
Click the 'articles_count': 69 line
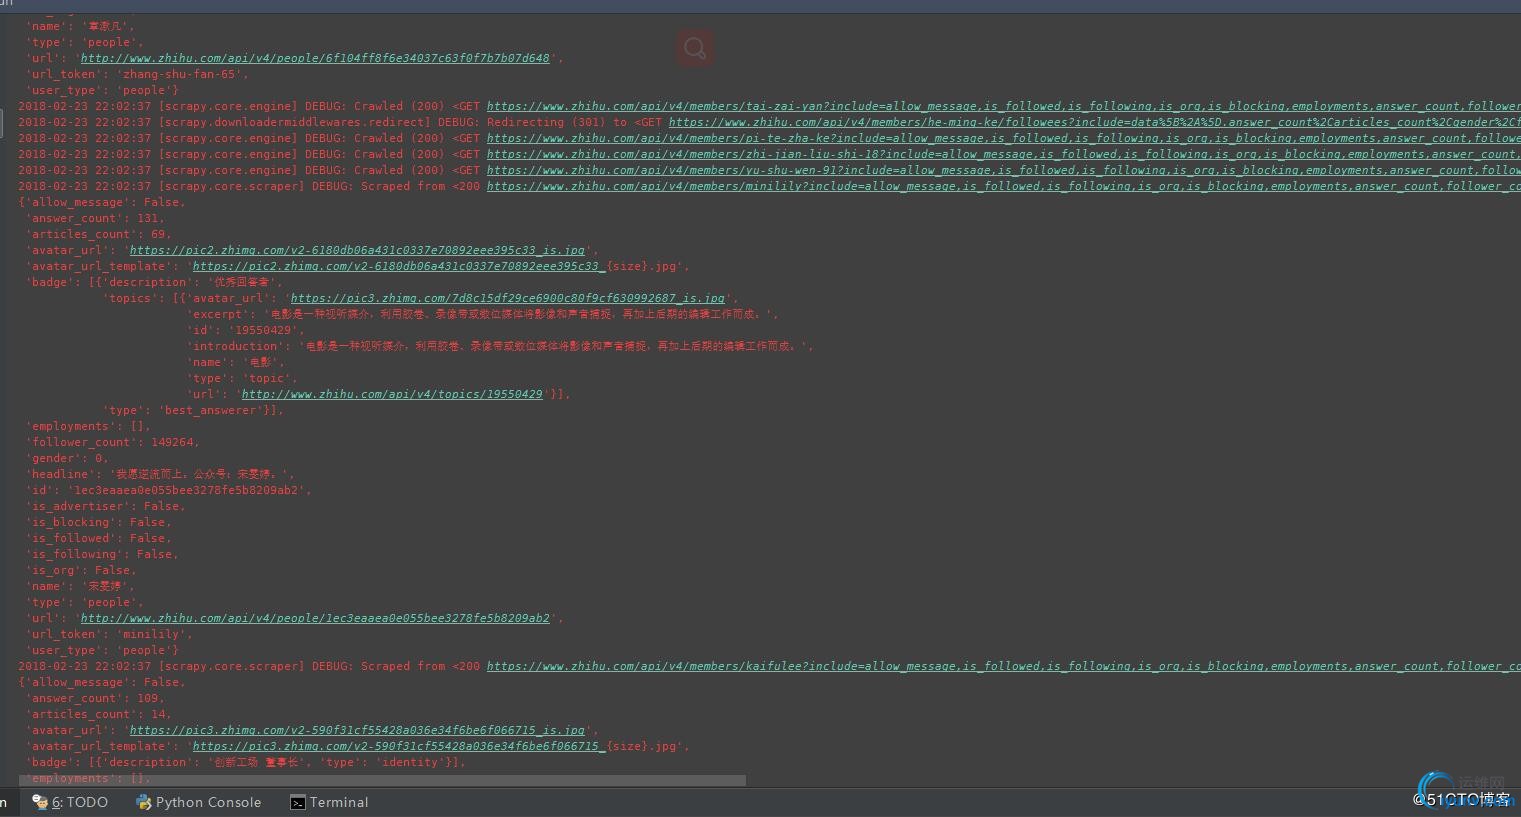[98, 234]
